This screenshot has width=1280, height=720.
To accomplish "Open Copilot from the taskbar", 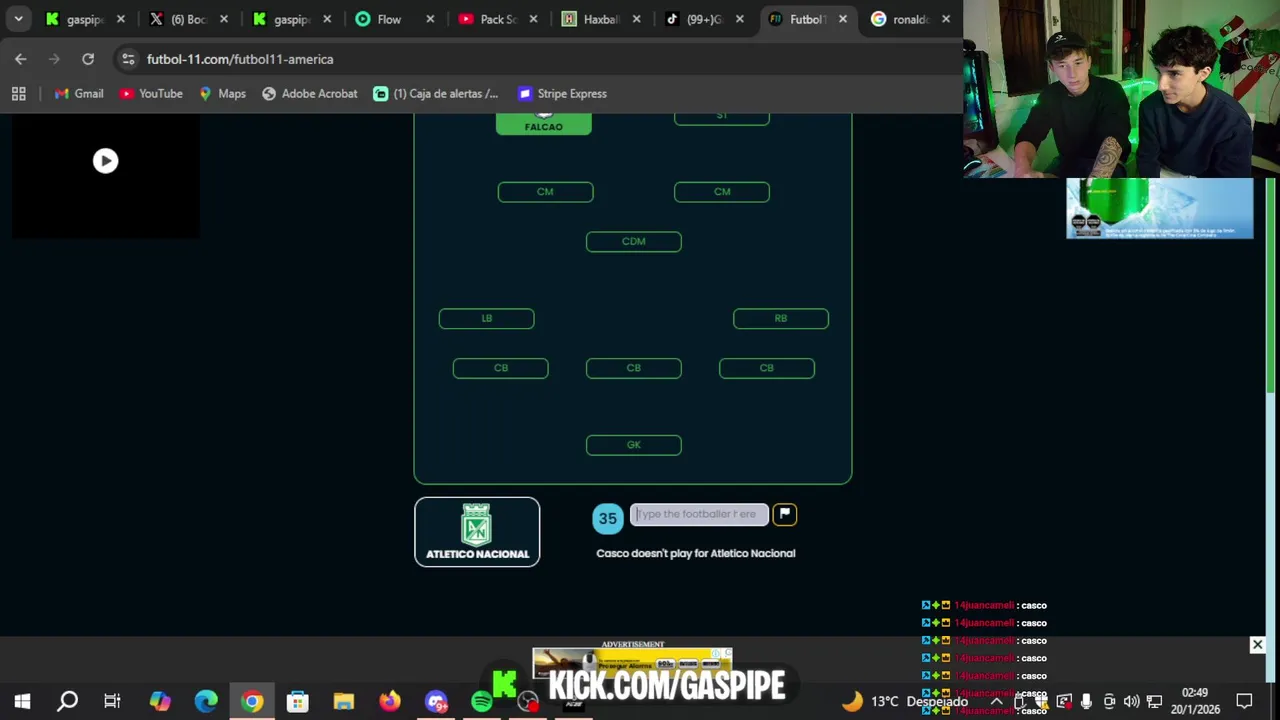I will [x=160, y=701].
